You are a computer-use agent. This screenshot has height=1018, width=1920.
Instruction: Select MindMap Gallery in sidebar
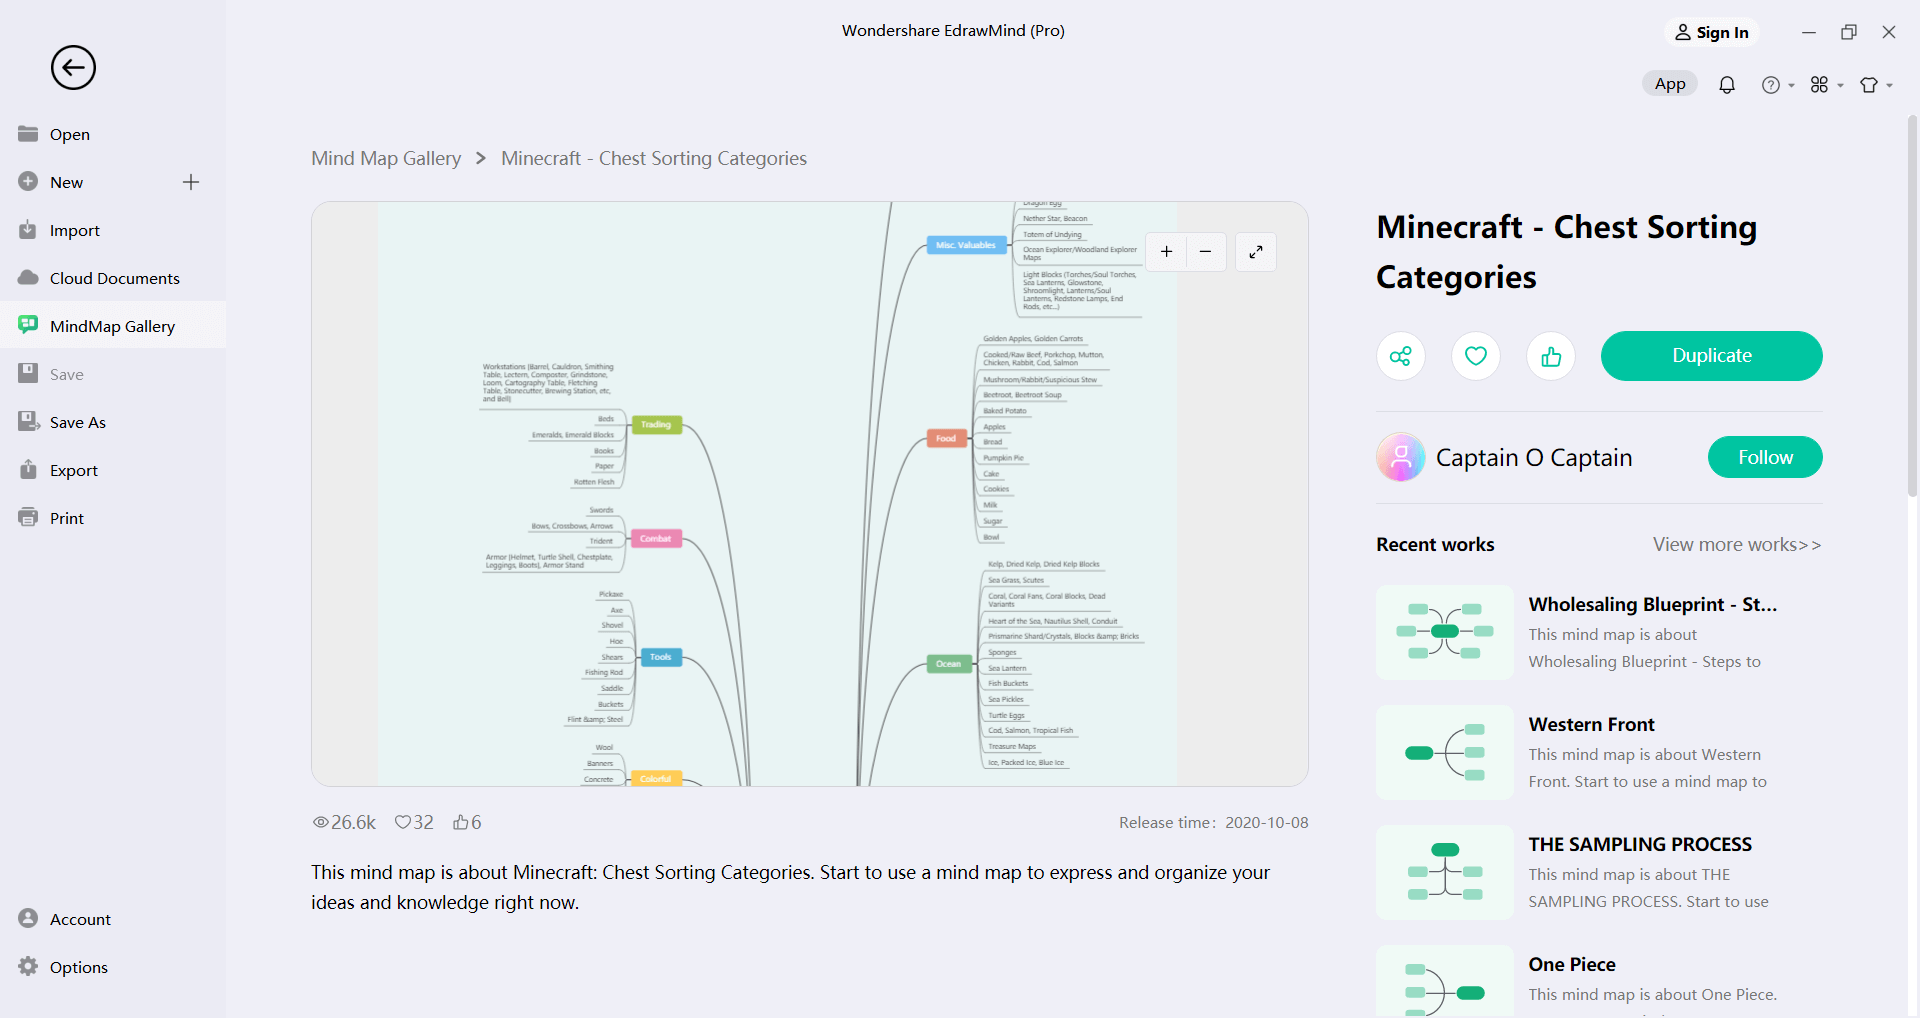tap(113, 326)
